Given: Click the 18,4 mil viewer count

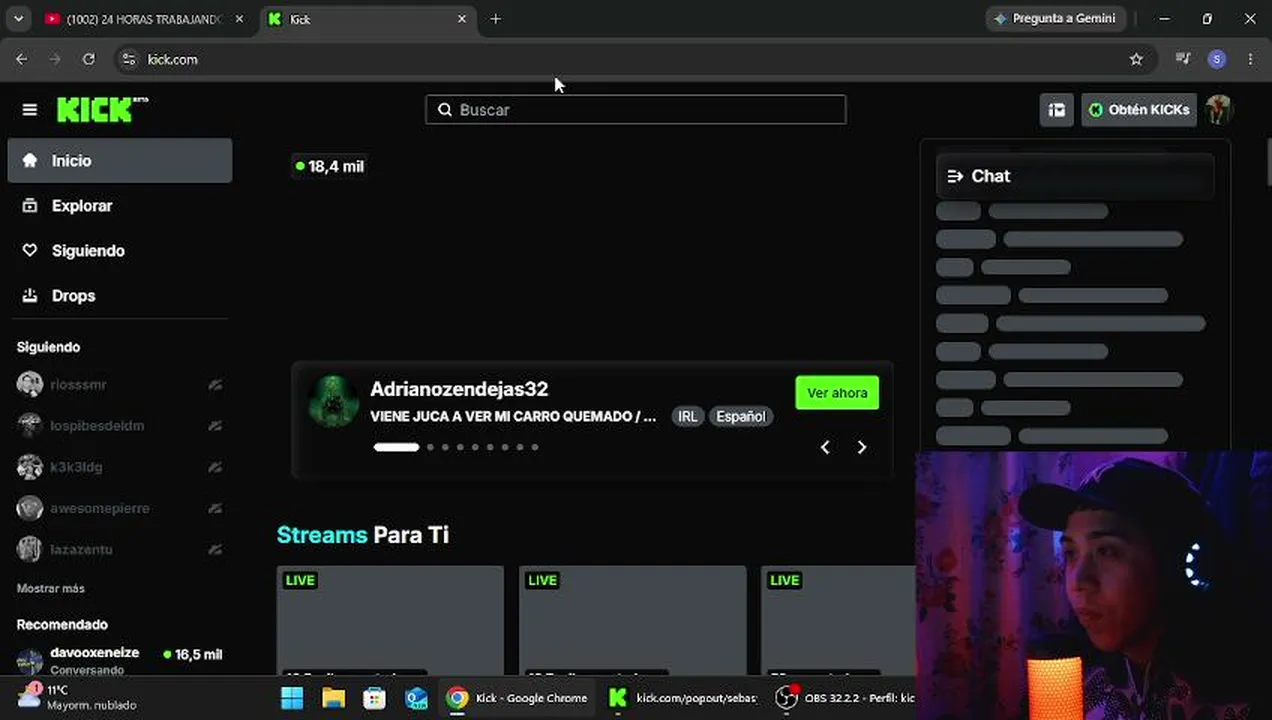Looking at the screenshot, I should coord(329,167).
